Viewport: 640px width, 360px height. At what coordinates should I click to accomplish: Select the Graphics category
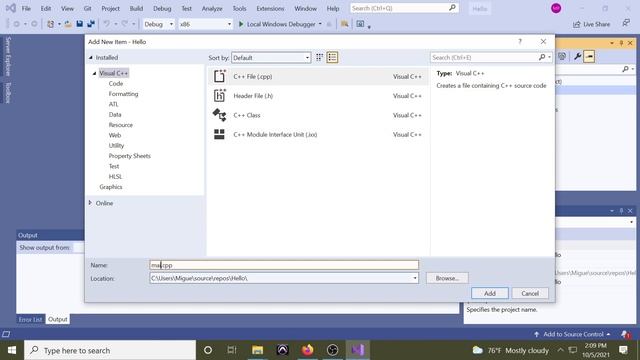click(x=111, y=187)
